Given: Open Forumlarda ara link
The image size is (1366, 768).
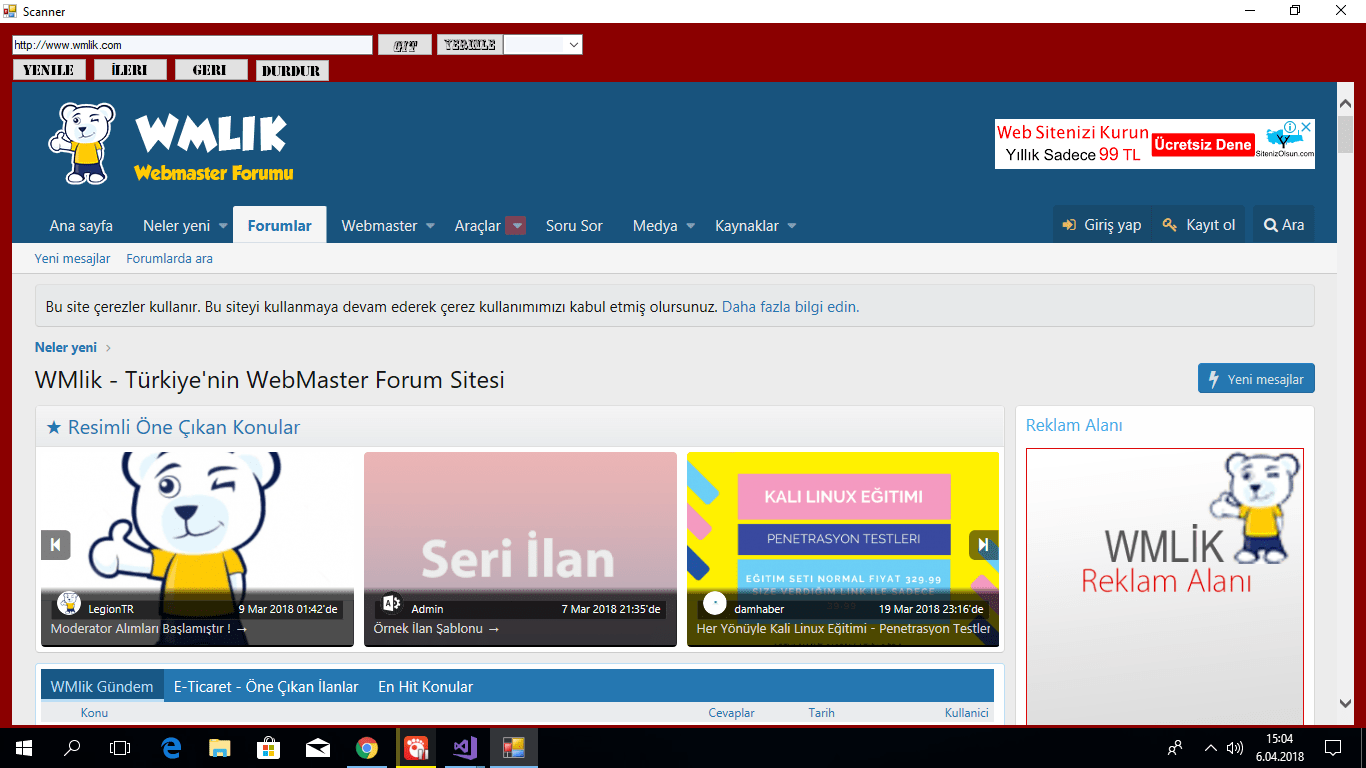Looking at the screenshot, I should (169, 258).
